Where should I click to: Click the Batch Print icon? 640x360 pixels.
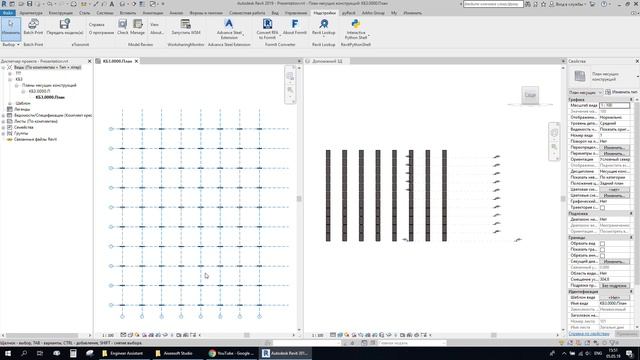[x=33, y=24]
